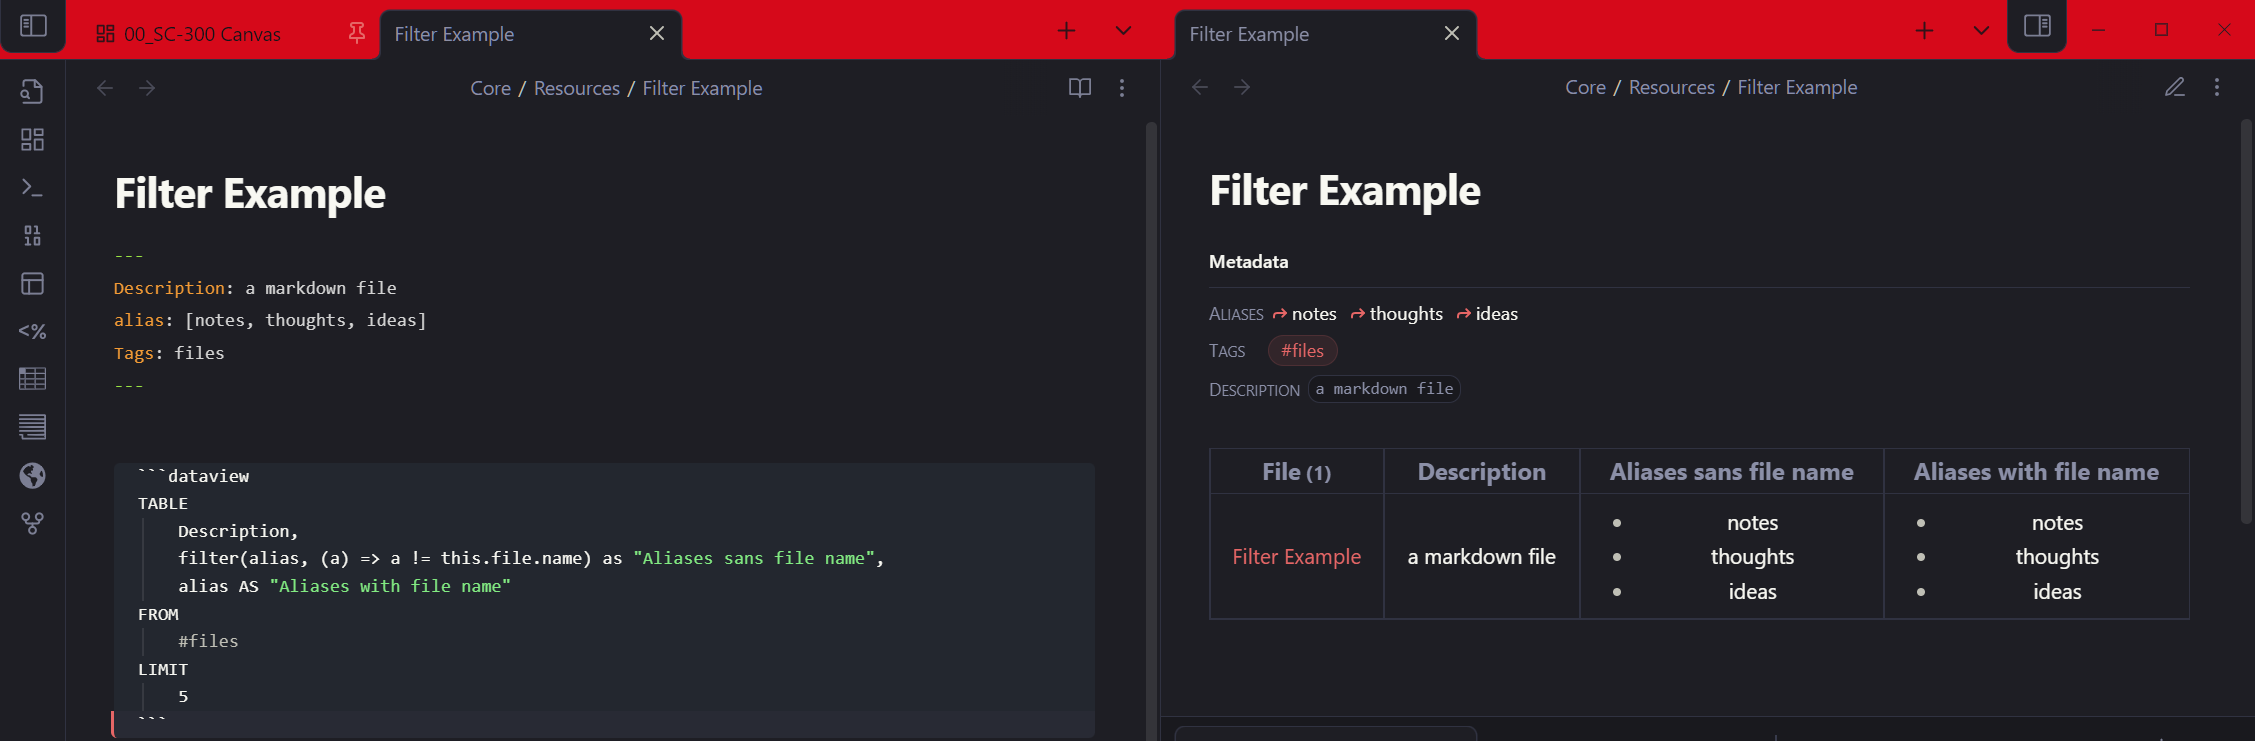The height and width of the screenshot is (741, 2255).
Task: Add a new tab in right pane
Action: click(x=1924, y=31)
